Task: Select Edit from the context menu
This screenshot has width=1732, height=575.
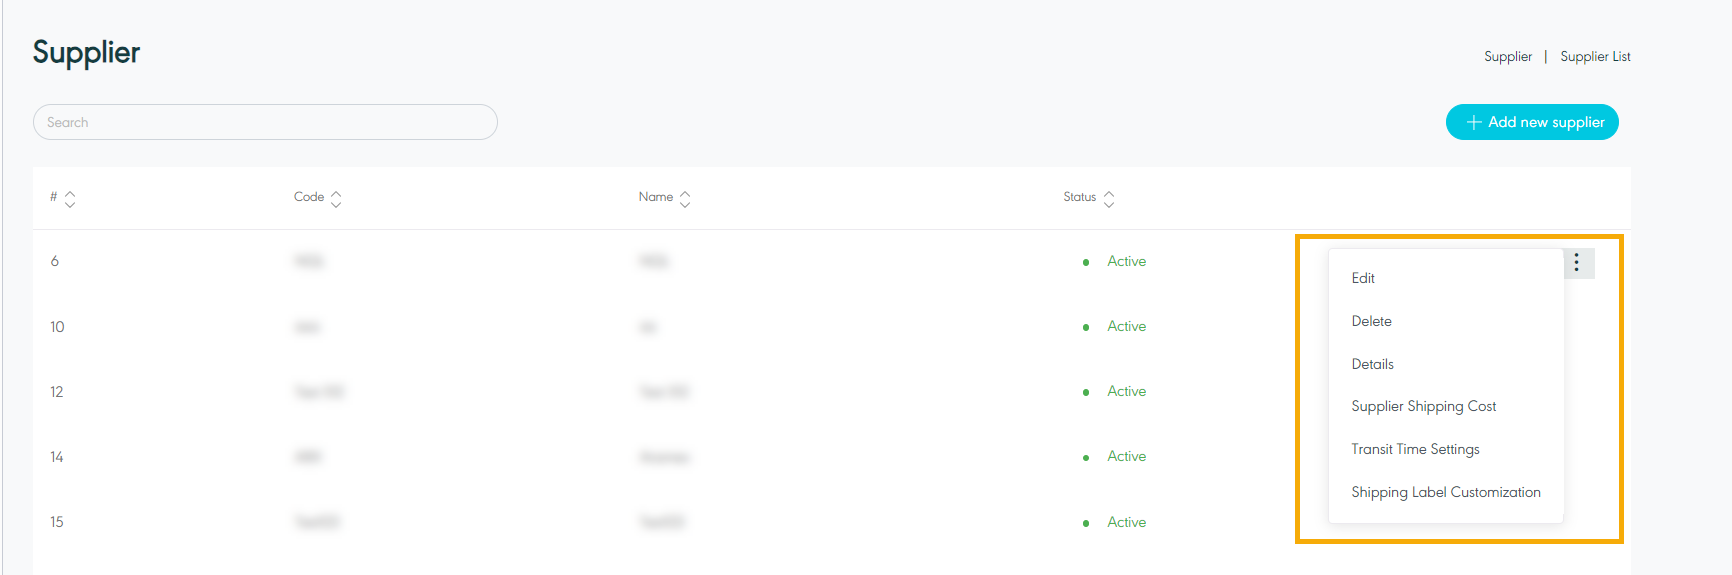Action: (x=1363, y=278)
